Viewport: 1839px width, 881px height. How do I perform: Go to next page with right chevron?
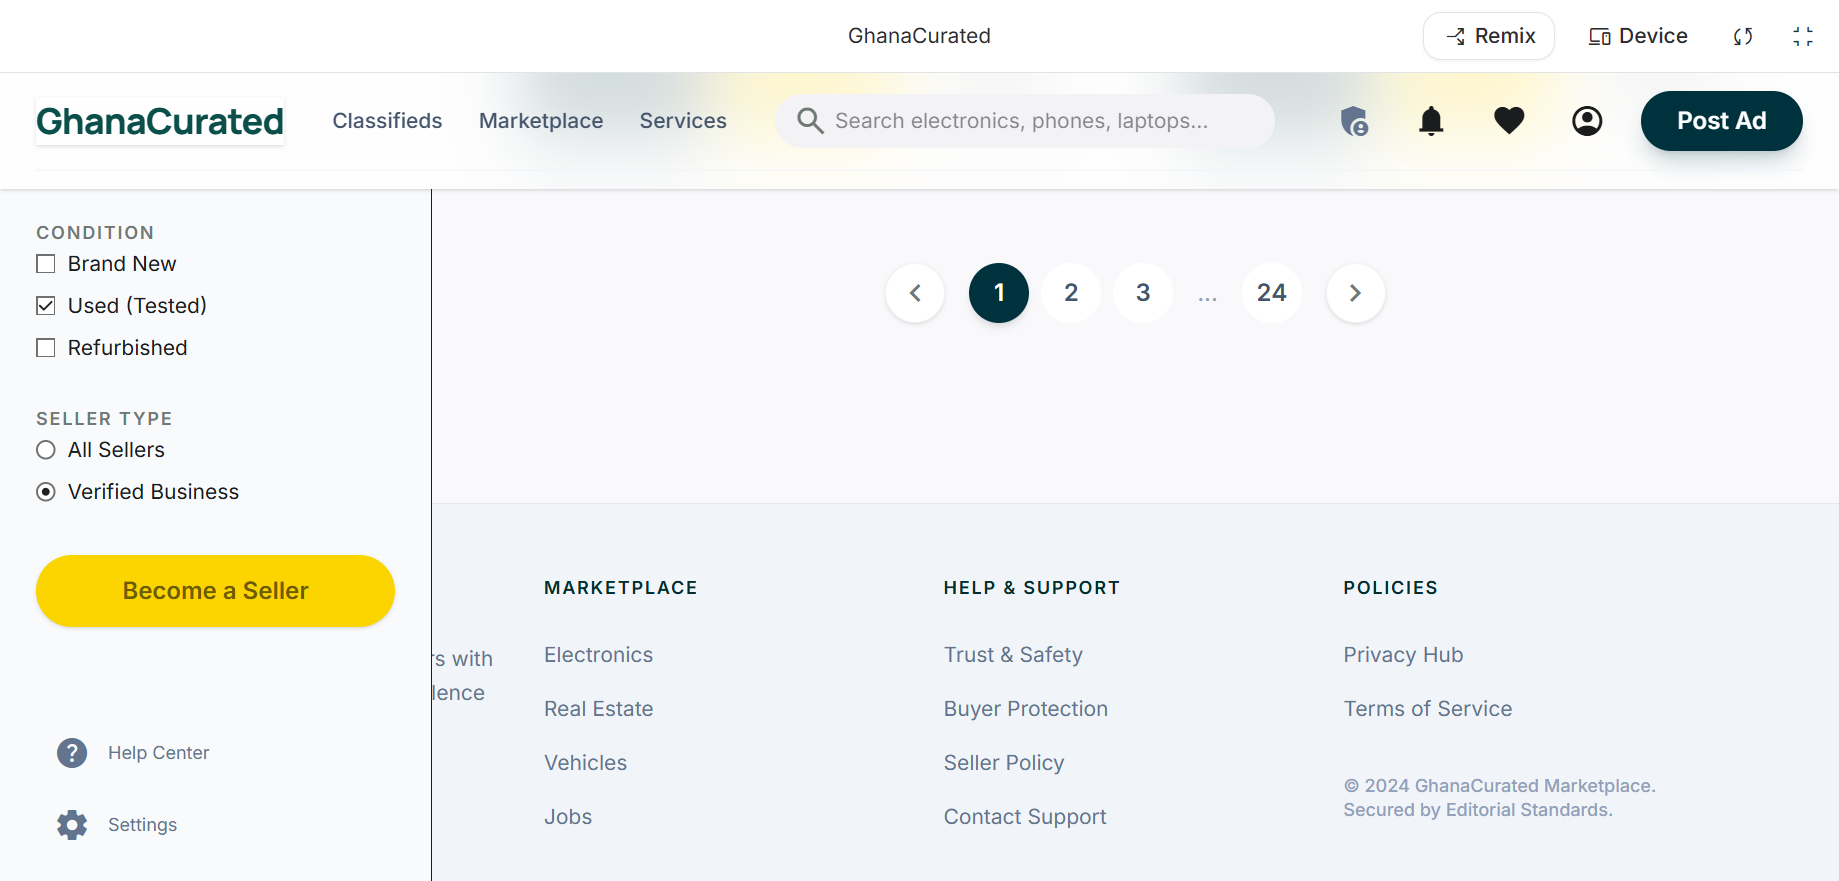1355,293
